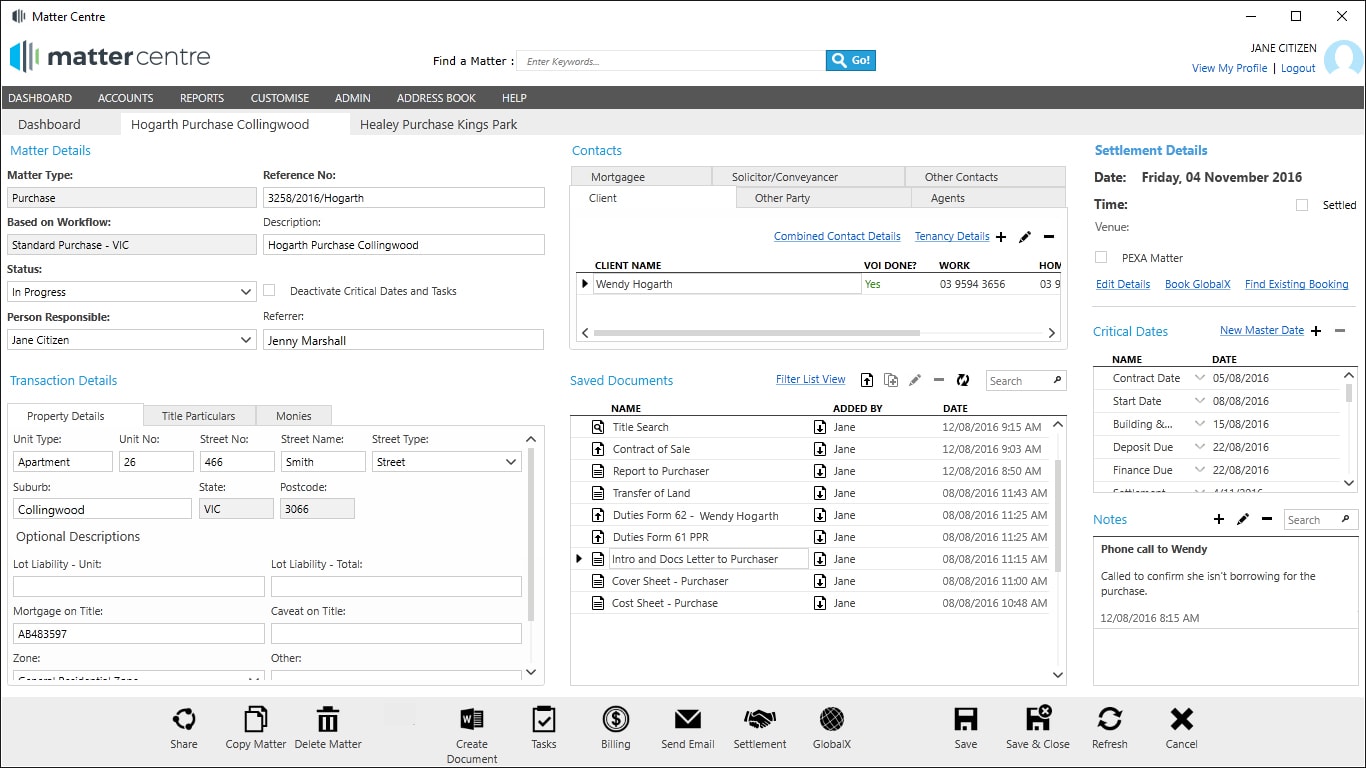Click the copy-add document icon in Saved Documents
Viewport: 1366px width, 768px height.
pyautogui.click(x=891, y=380)
